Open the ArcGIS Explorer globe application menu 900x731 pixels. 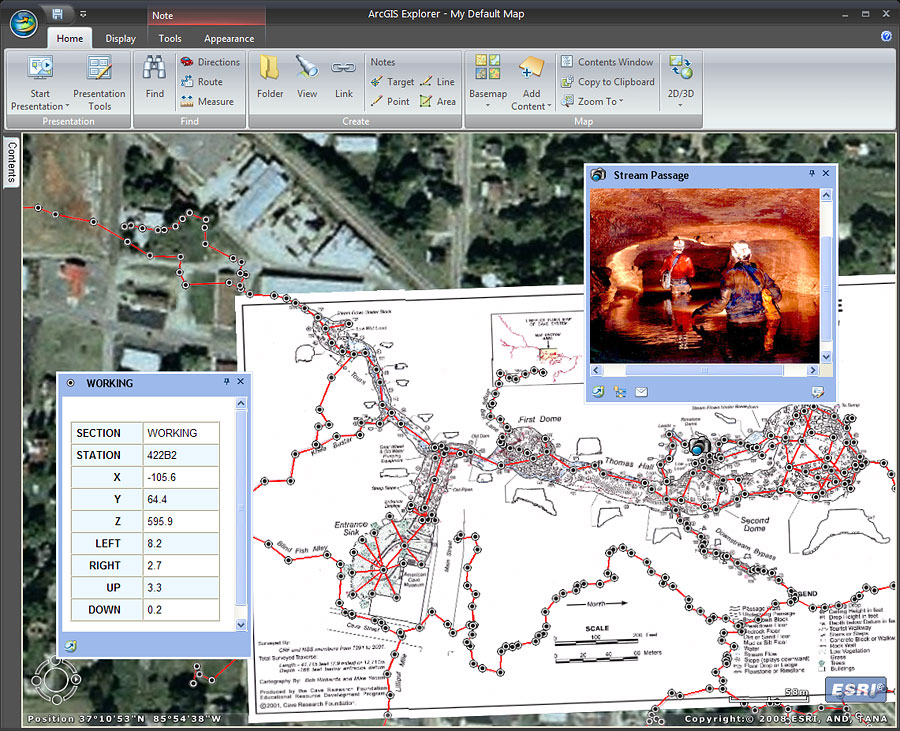[24, 24]
